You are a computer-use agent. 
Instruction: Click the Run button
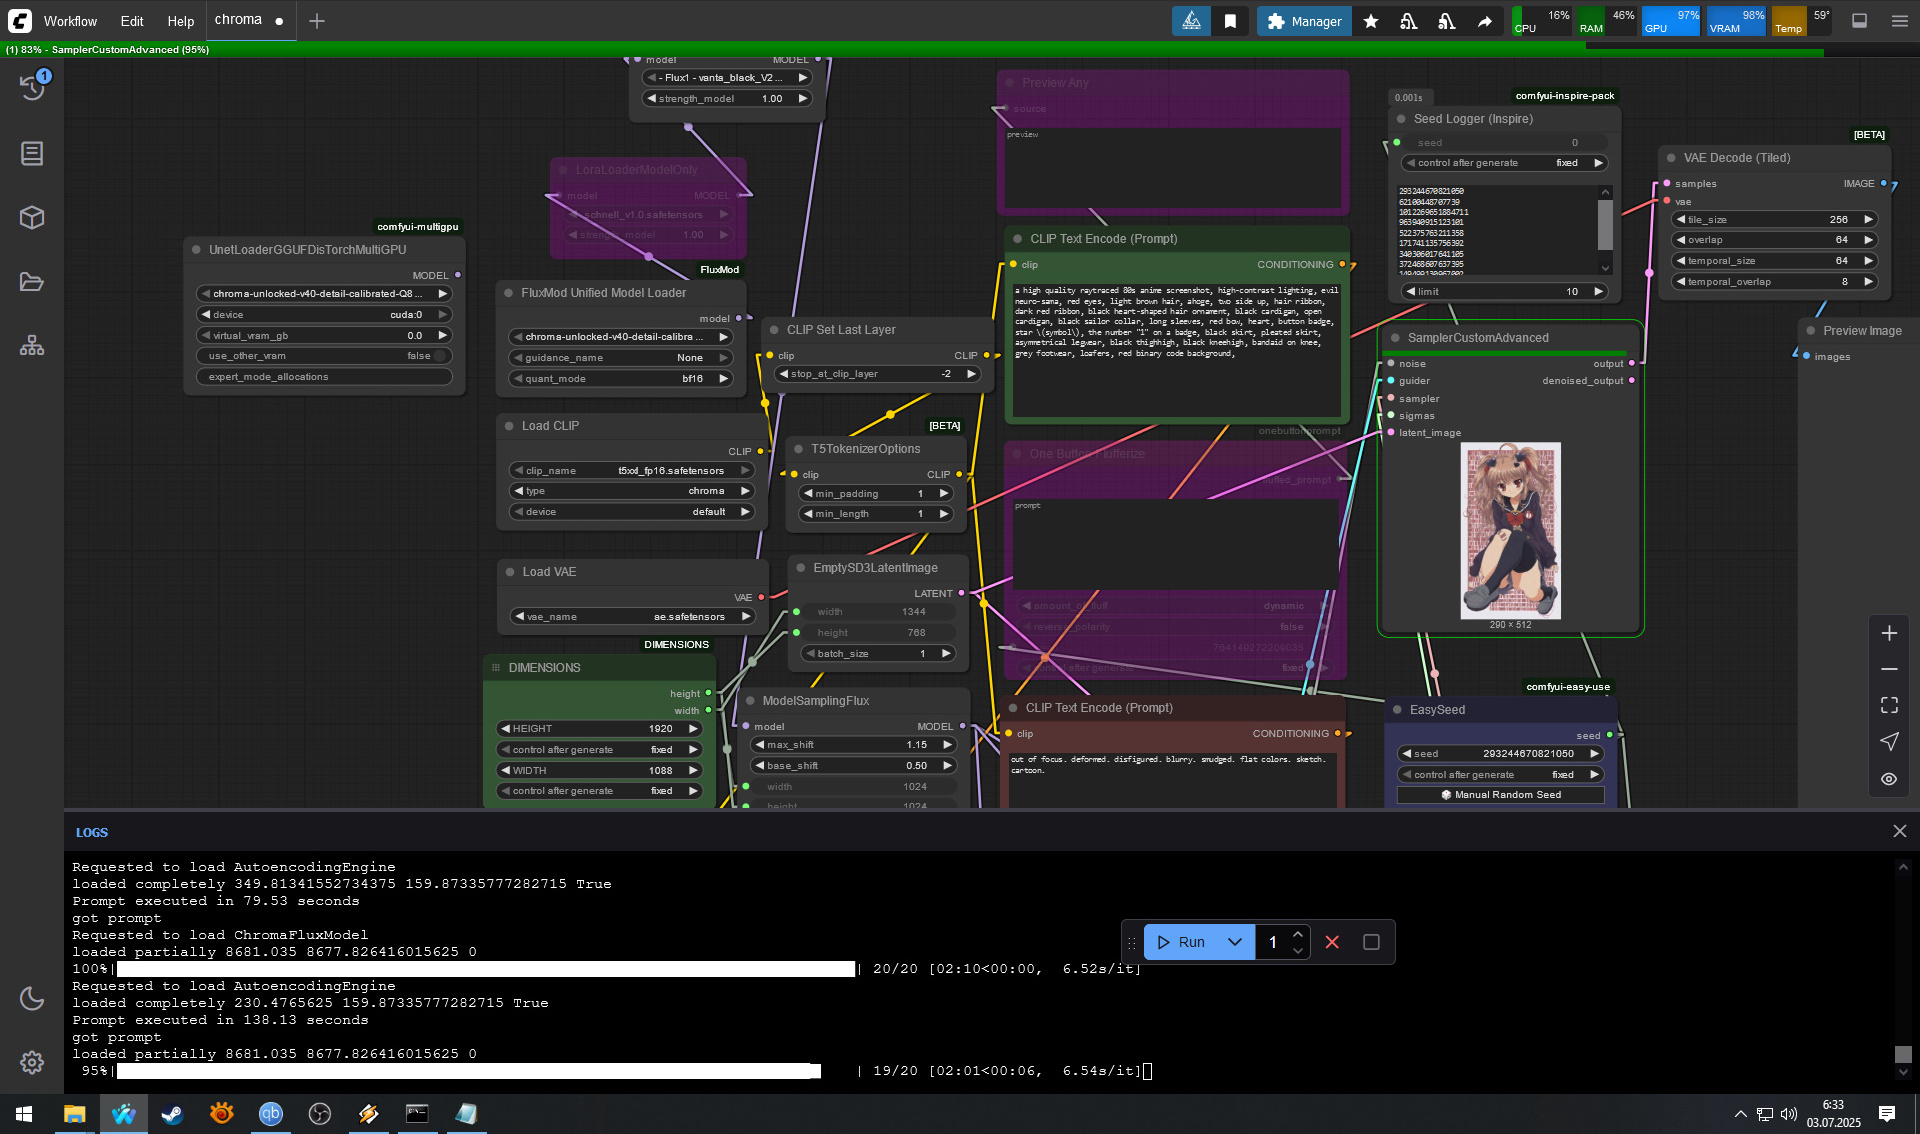[1181, 942]
